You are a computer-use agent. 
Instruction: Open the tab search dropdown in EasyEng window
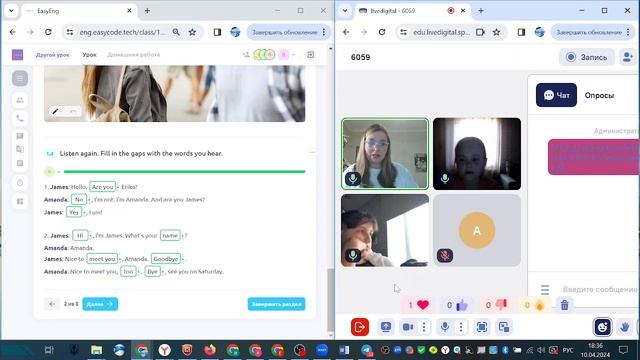(x=11, y=11)
